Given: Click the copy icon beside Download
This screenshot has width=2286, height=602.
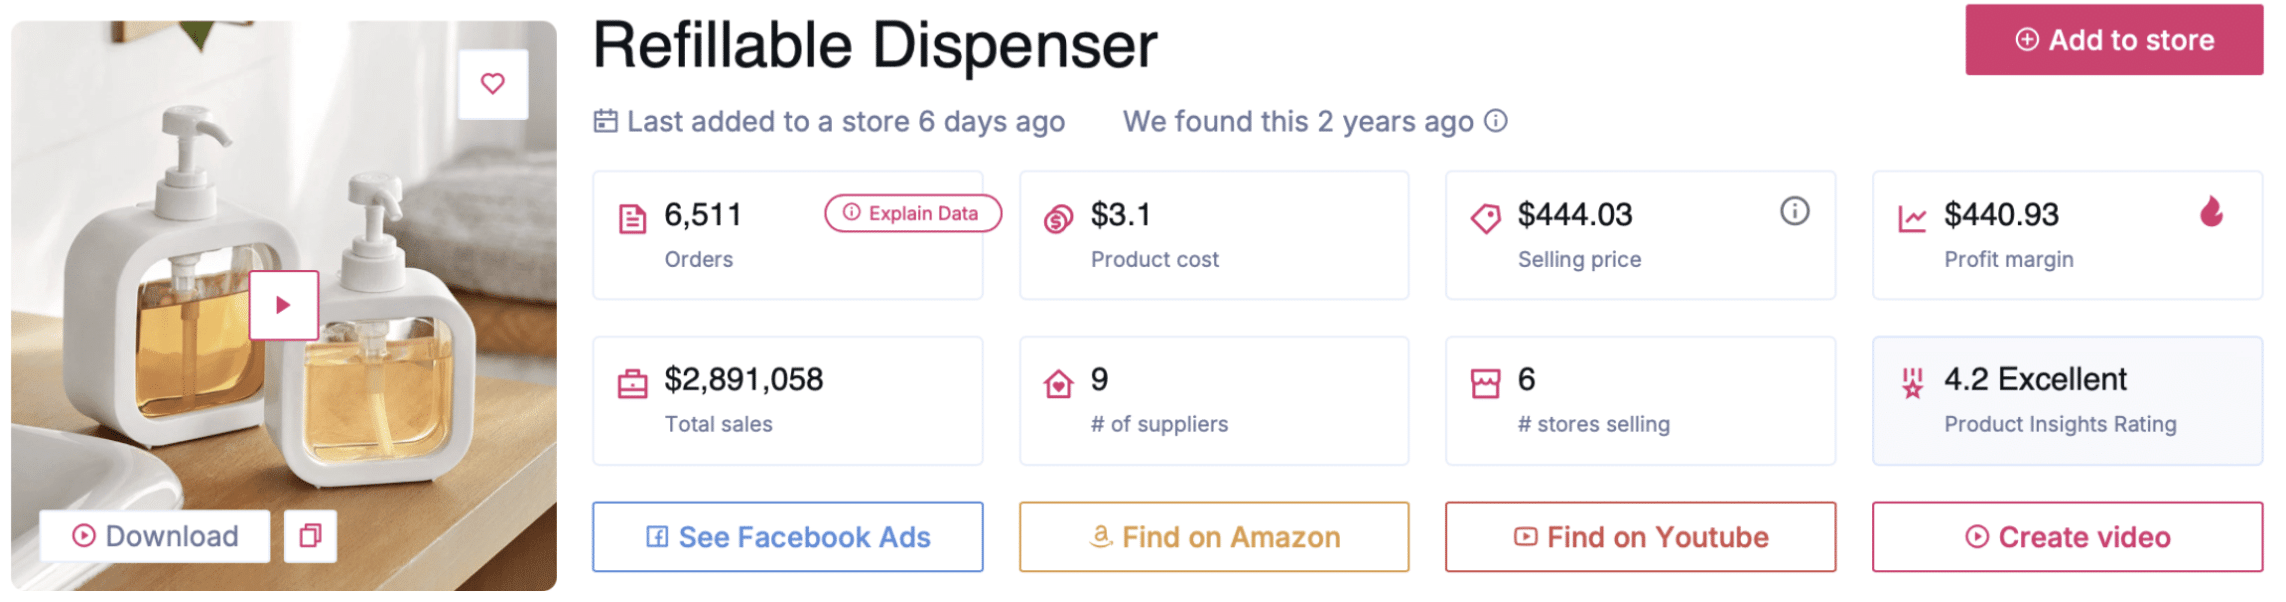Looking at the screenshot, I should point(310,537).
